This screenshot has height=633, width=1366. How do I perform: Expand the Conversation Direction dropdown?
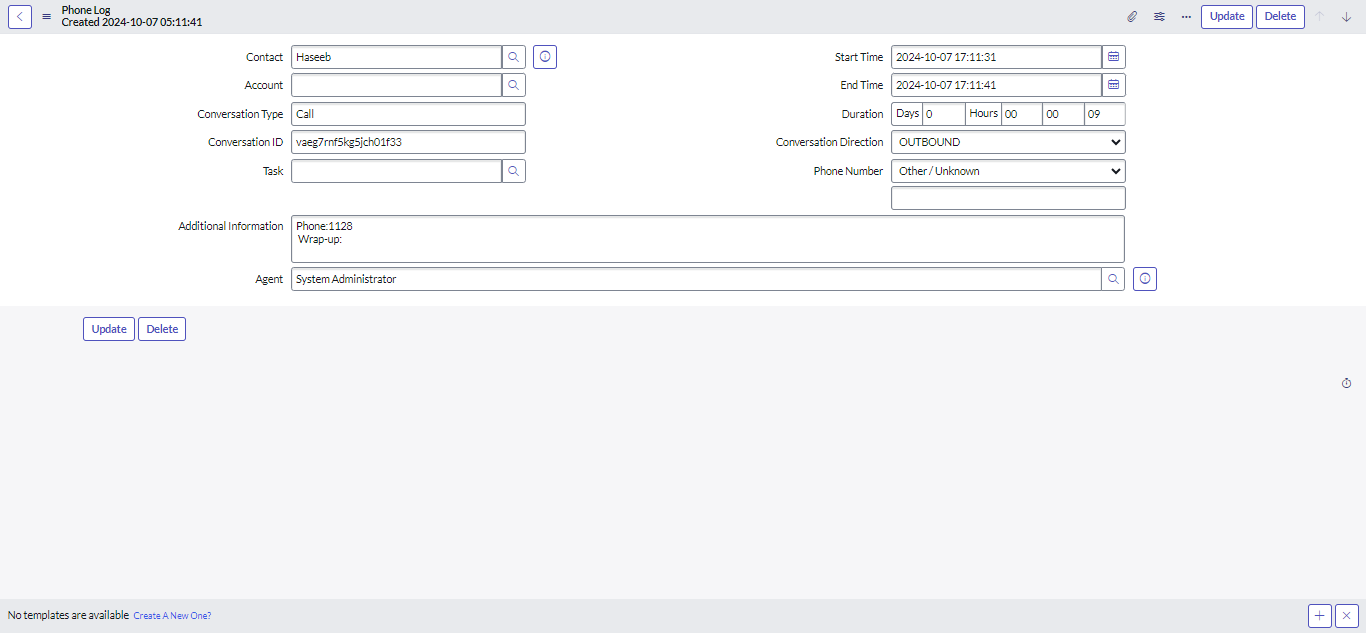click(1007, 142)
